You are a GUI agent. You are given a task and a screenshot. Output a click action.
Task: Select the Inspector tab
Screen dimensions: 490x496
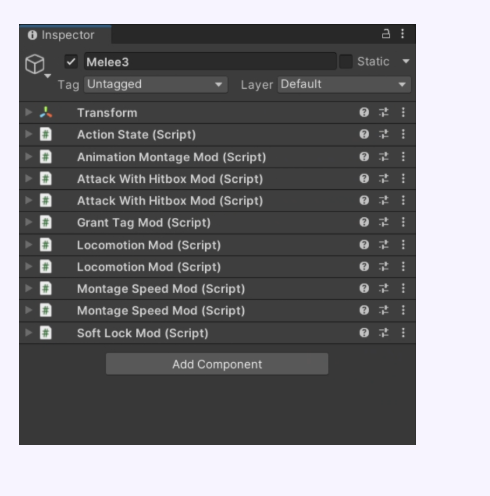tap(65, 35)
